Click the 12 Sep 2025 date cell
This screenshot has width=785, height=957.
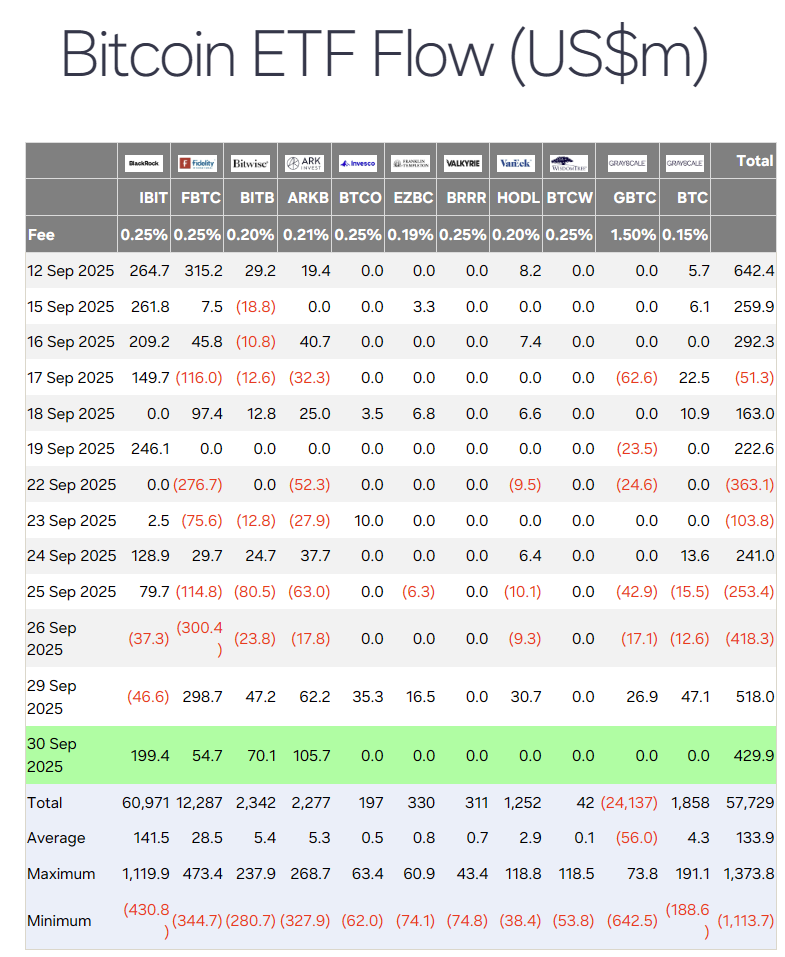click(x=71, y=271)
